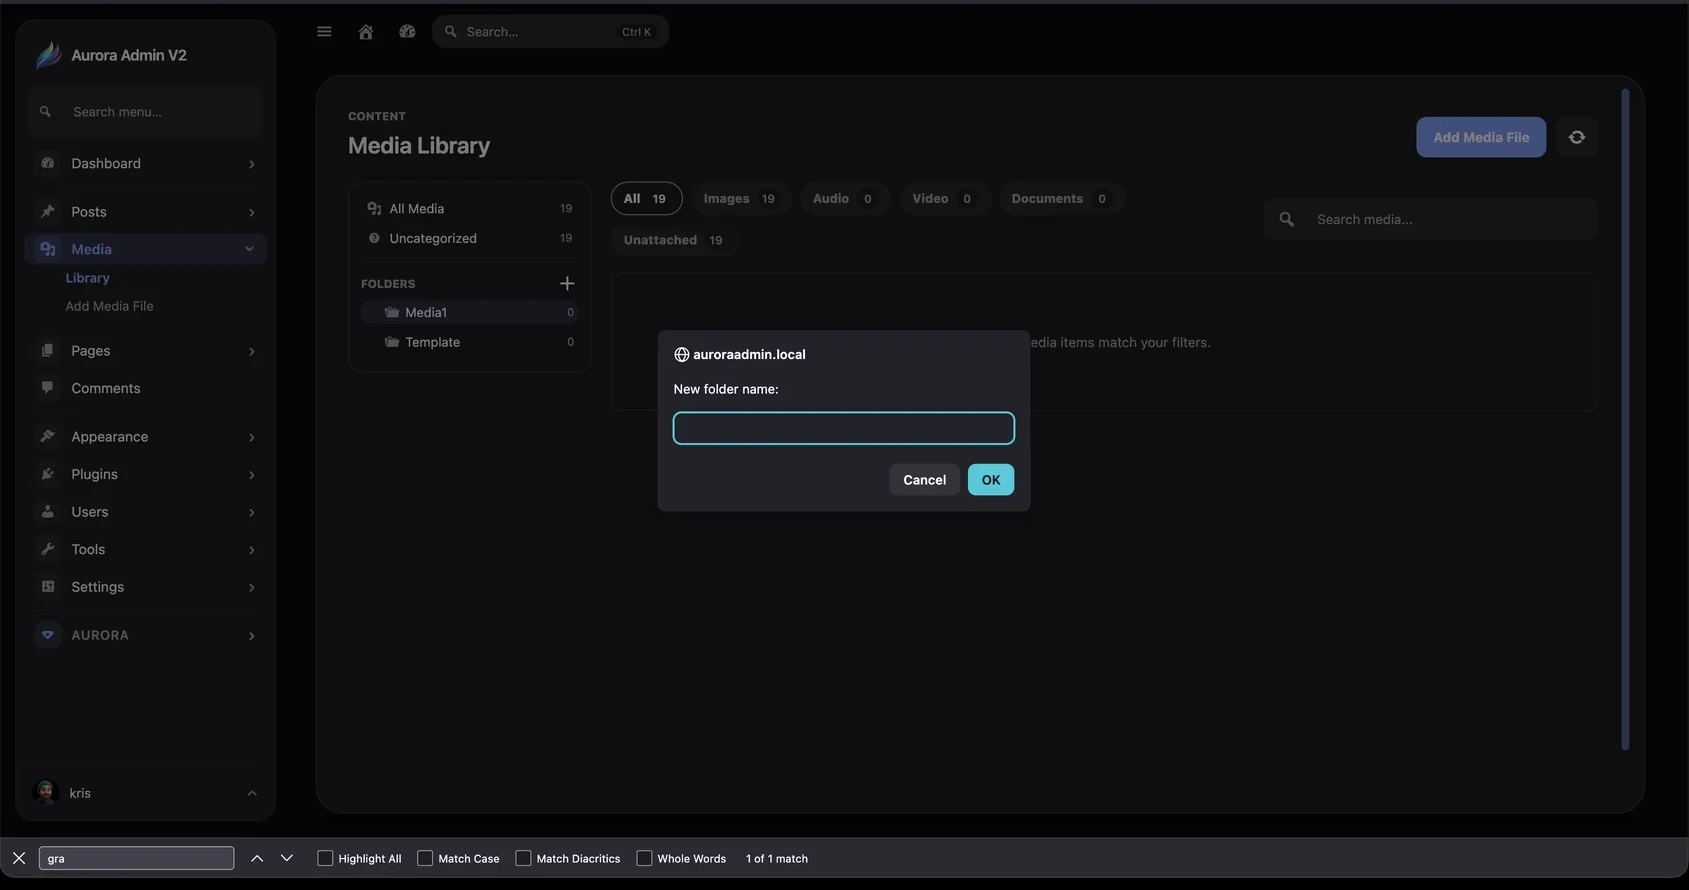The image size is (1689, 890).
Task: Expand the Settings menu chevron
Action: click(x=251, y=588)
